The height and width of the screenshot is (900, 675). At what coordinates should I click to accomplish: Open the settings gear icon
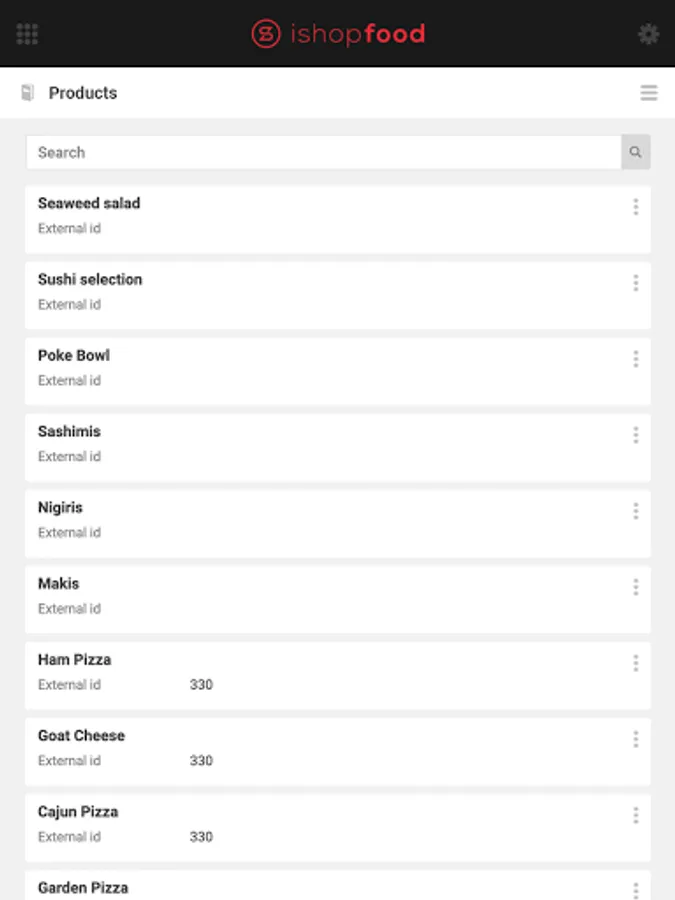(648, 34)
